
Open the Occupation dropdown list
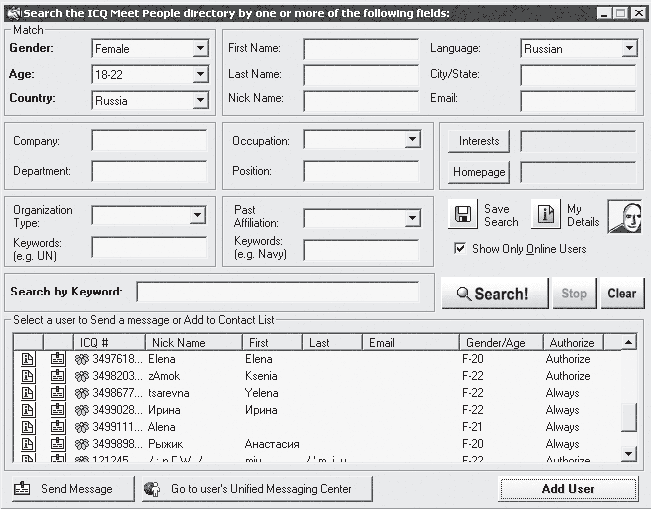click(x=412, y=139)
